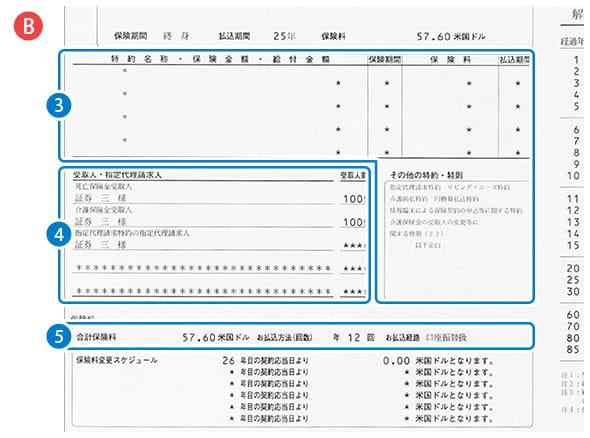Click the 26 年目の契約応当日より line
590x438 pixels.
pyautogui.click(x=265, y=360)
